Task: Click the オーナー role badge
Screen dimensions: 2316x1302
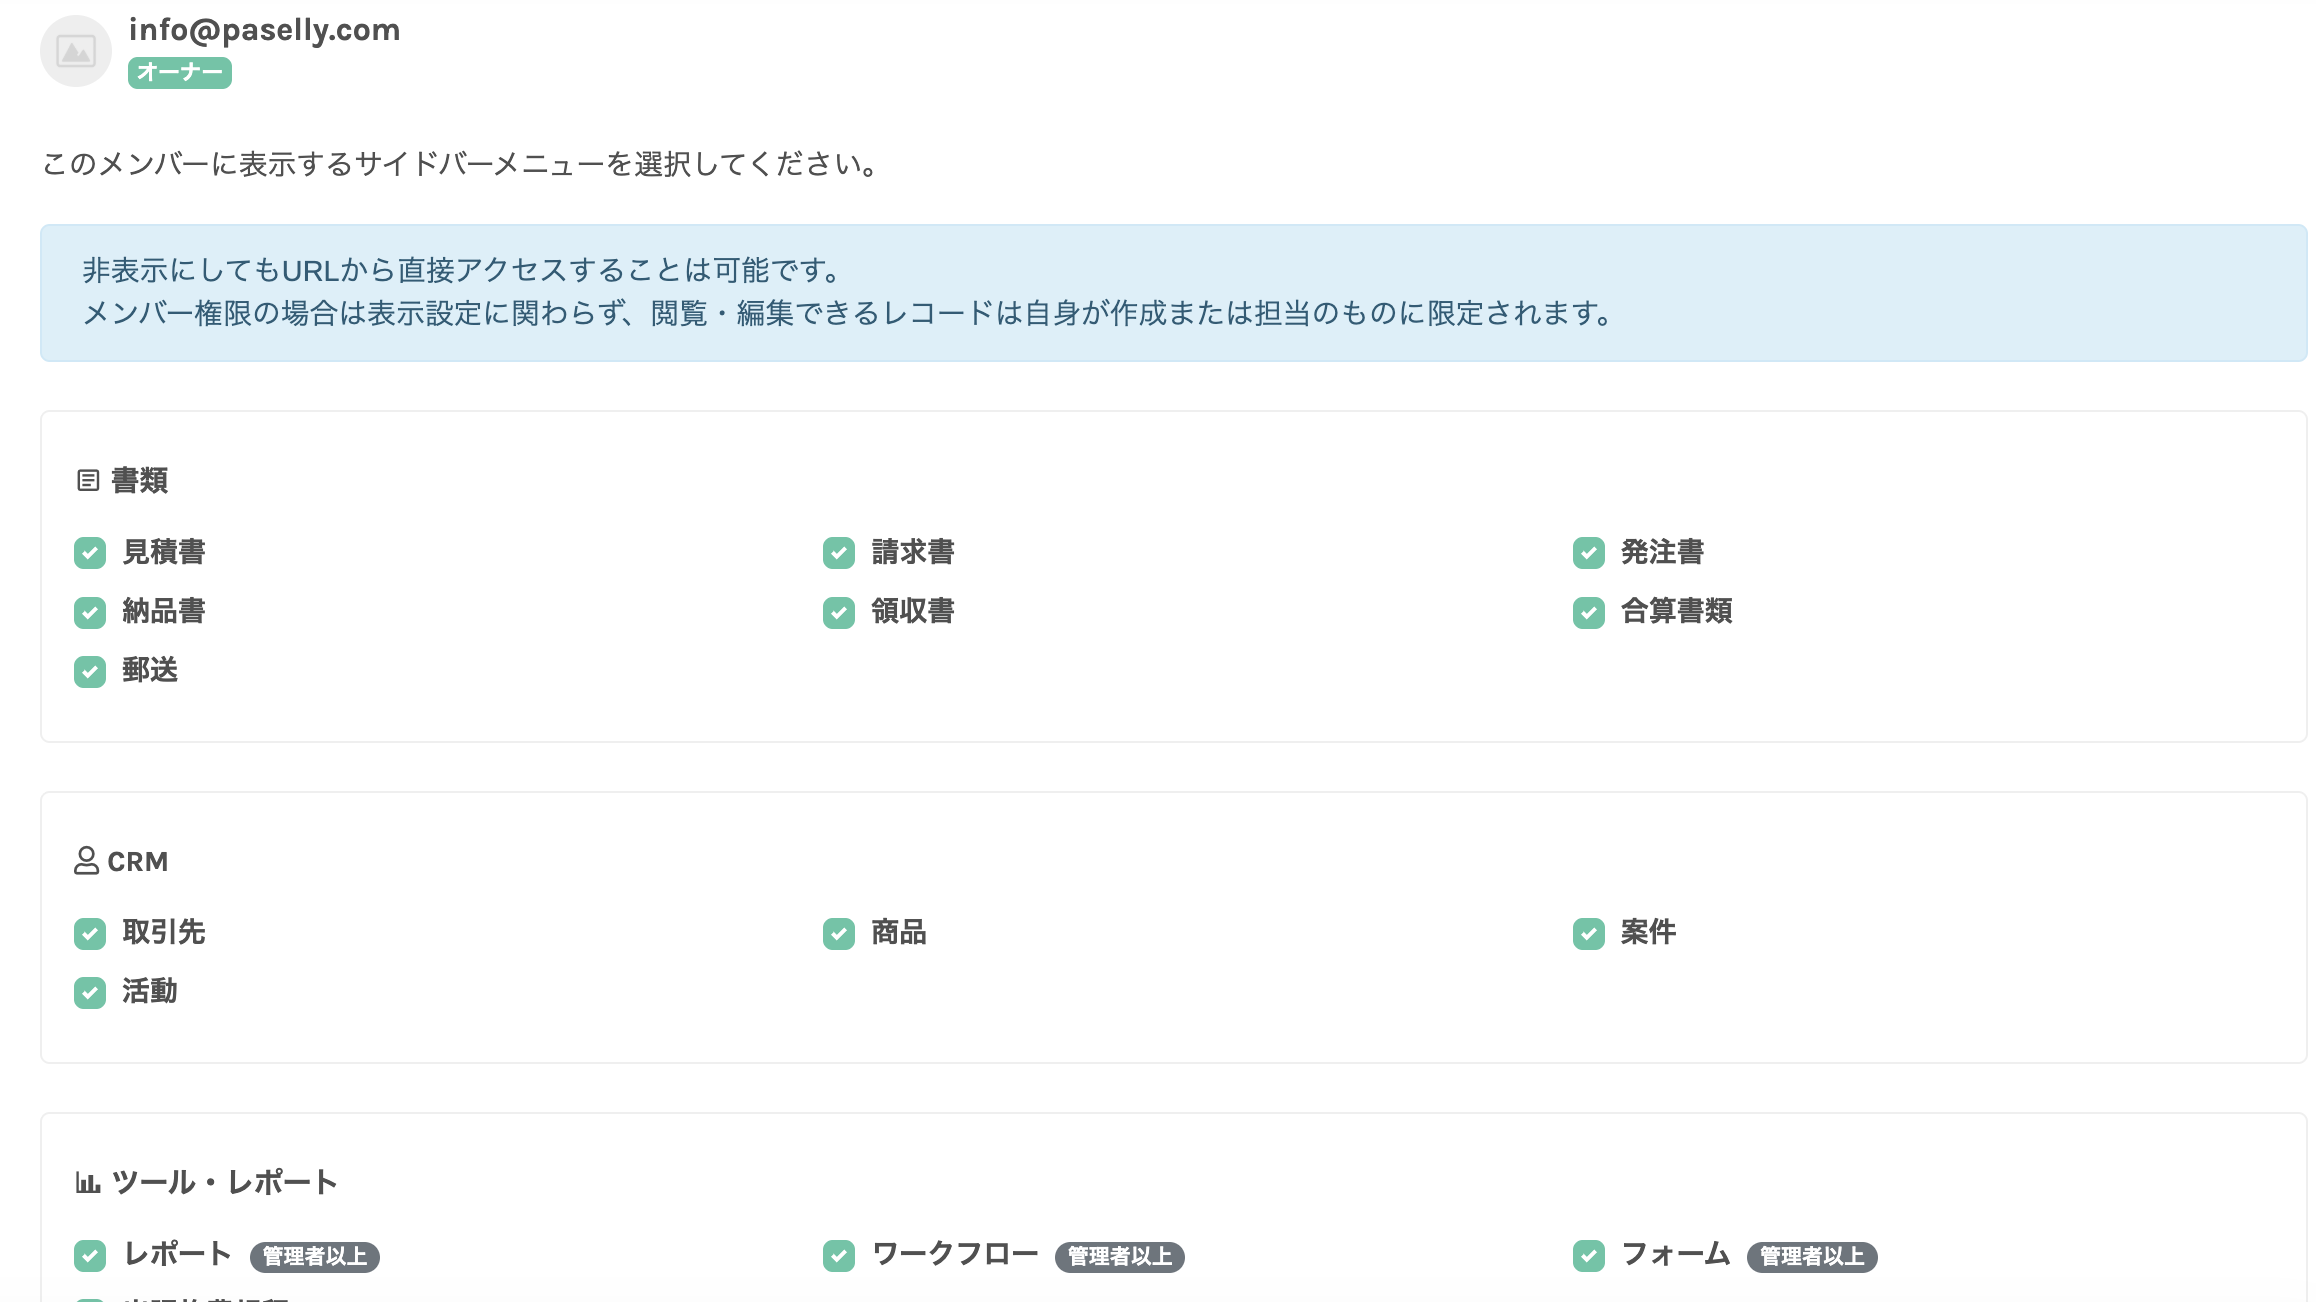Action: [x=180, y=72]
